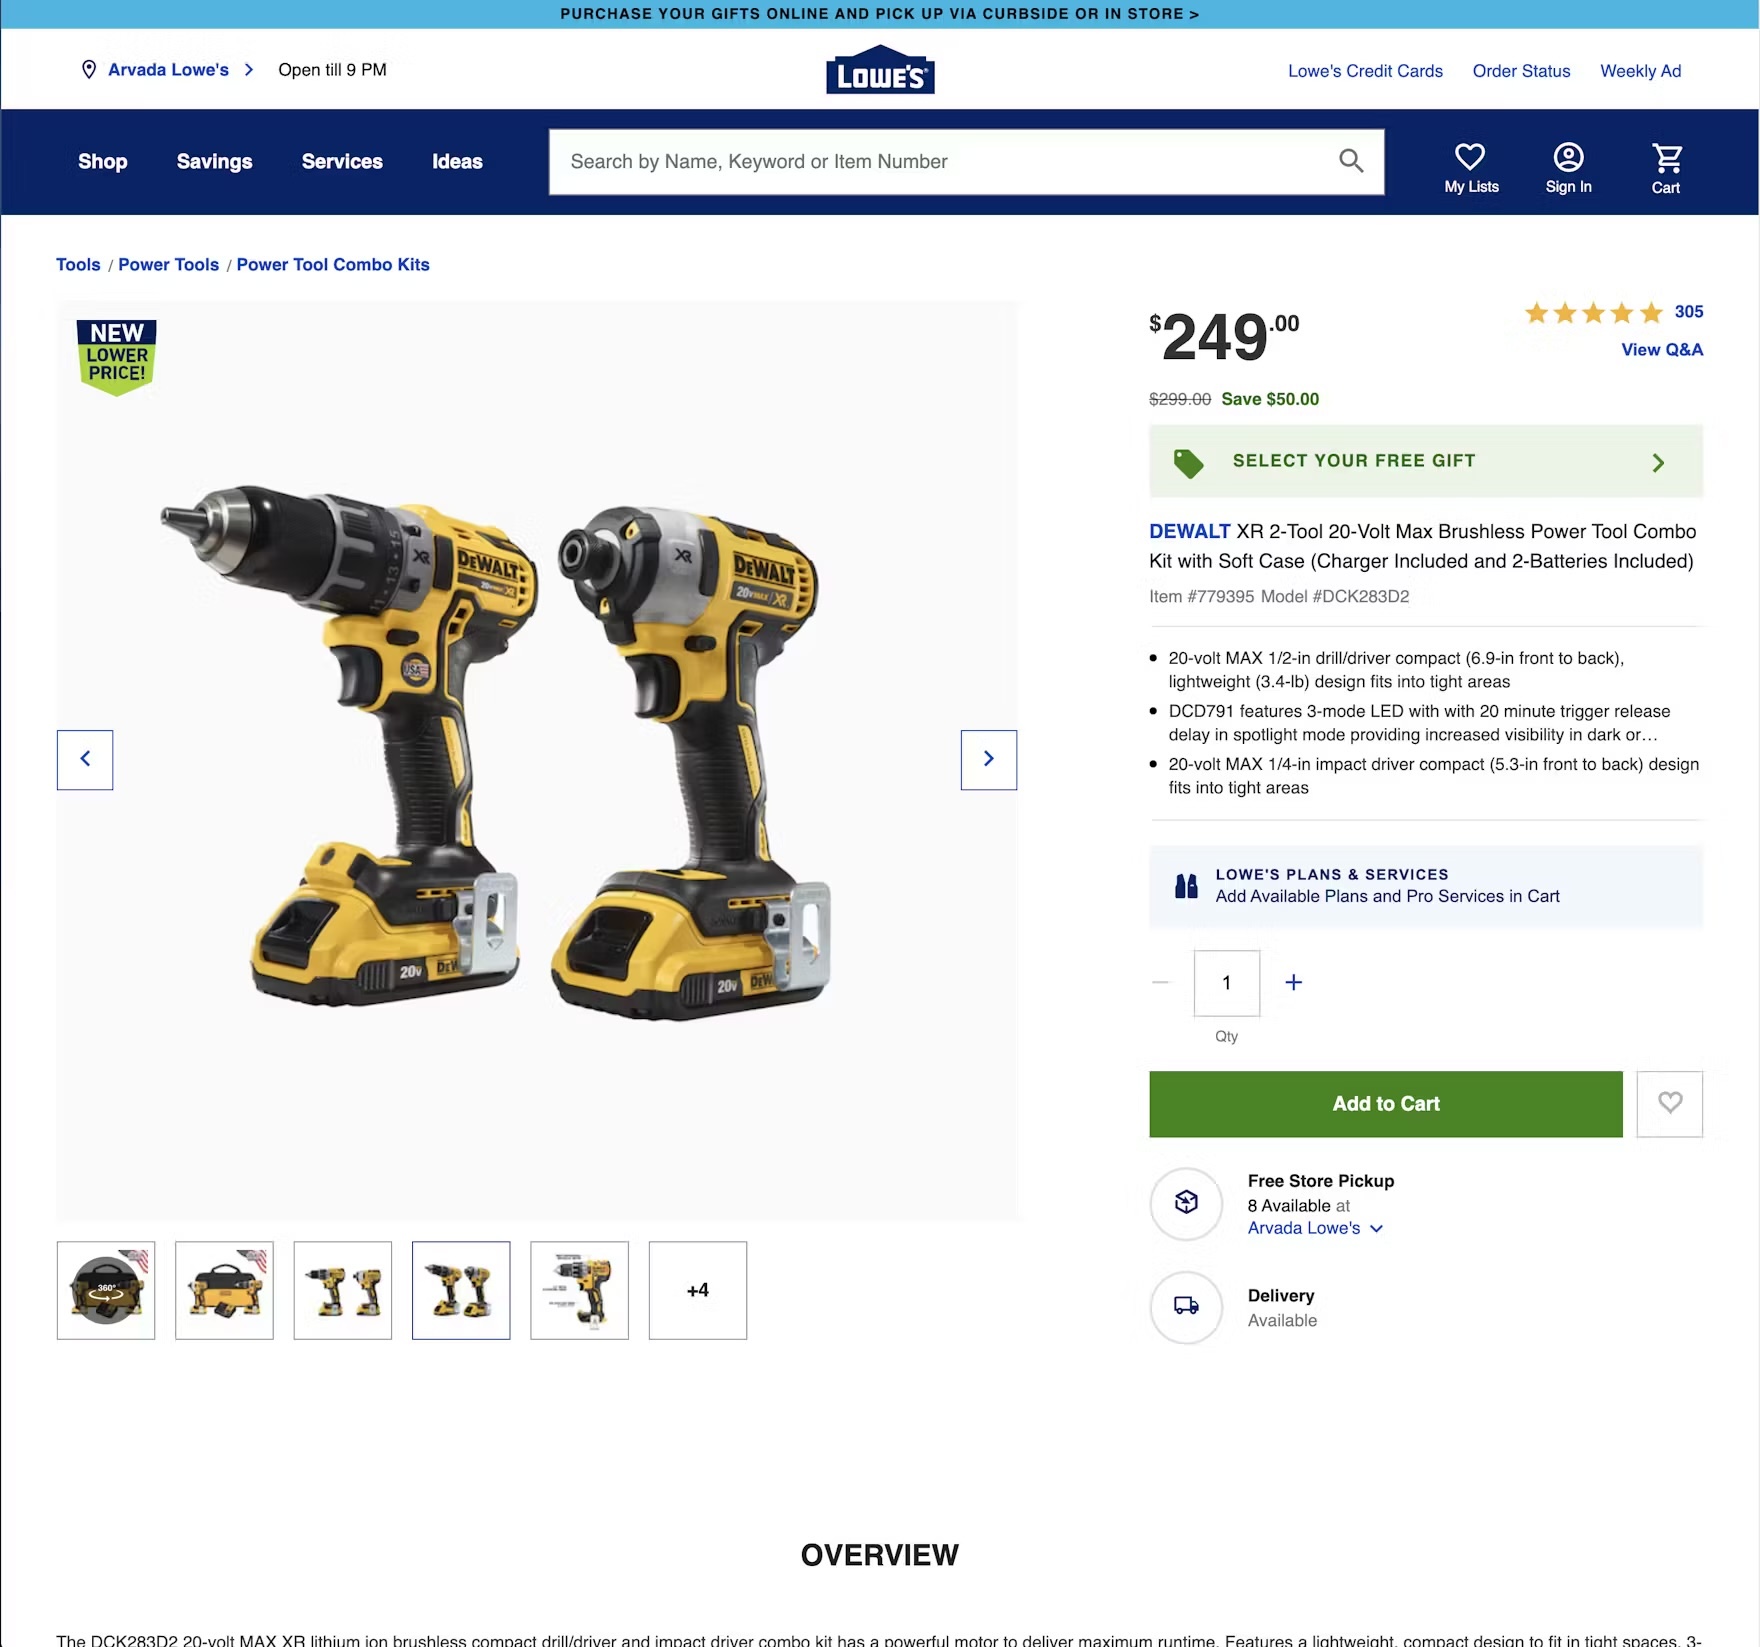Open the Savings menu
This screenshot has width=1760, height=1647.
215,162
